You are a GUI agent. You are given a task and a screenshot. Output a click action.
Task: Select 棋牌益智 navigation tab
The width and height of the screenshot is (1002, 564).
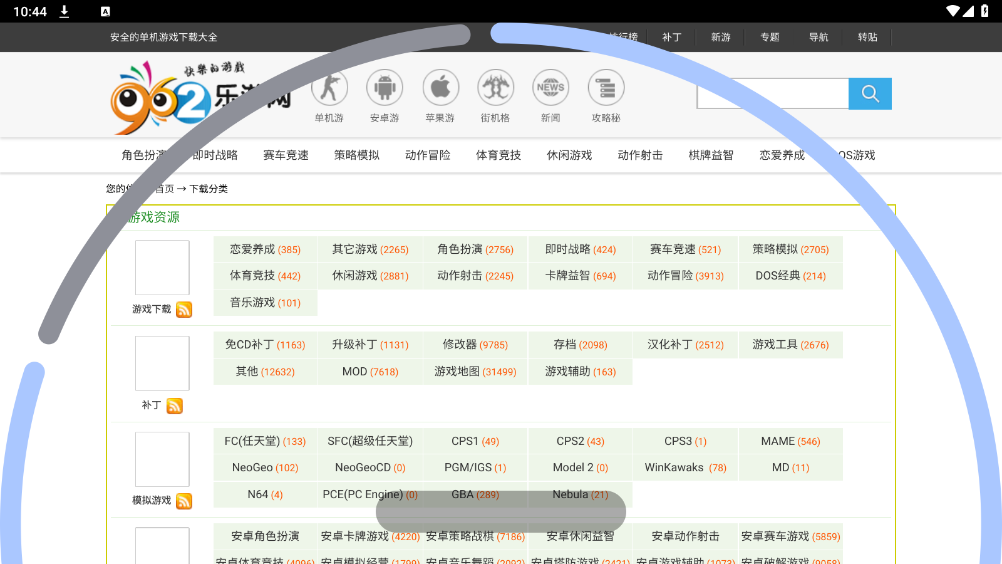click(711, 155)
